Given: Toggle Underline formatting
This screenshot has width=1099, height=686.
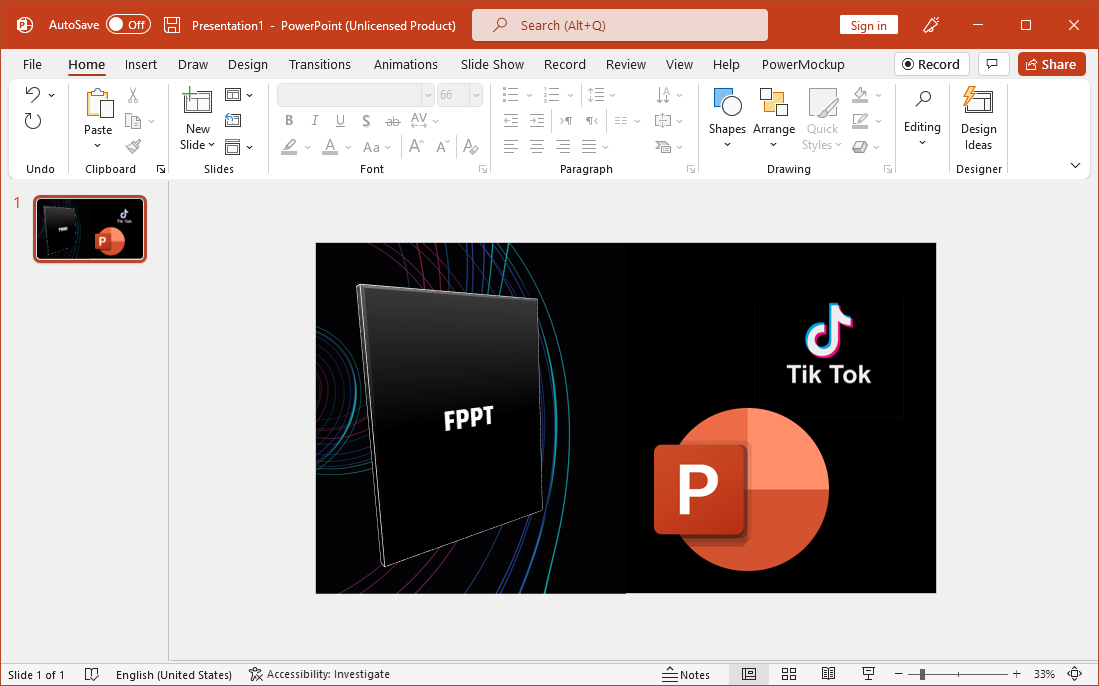Looking at the screenshot, I should tap(340, 121).
